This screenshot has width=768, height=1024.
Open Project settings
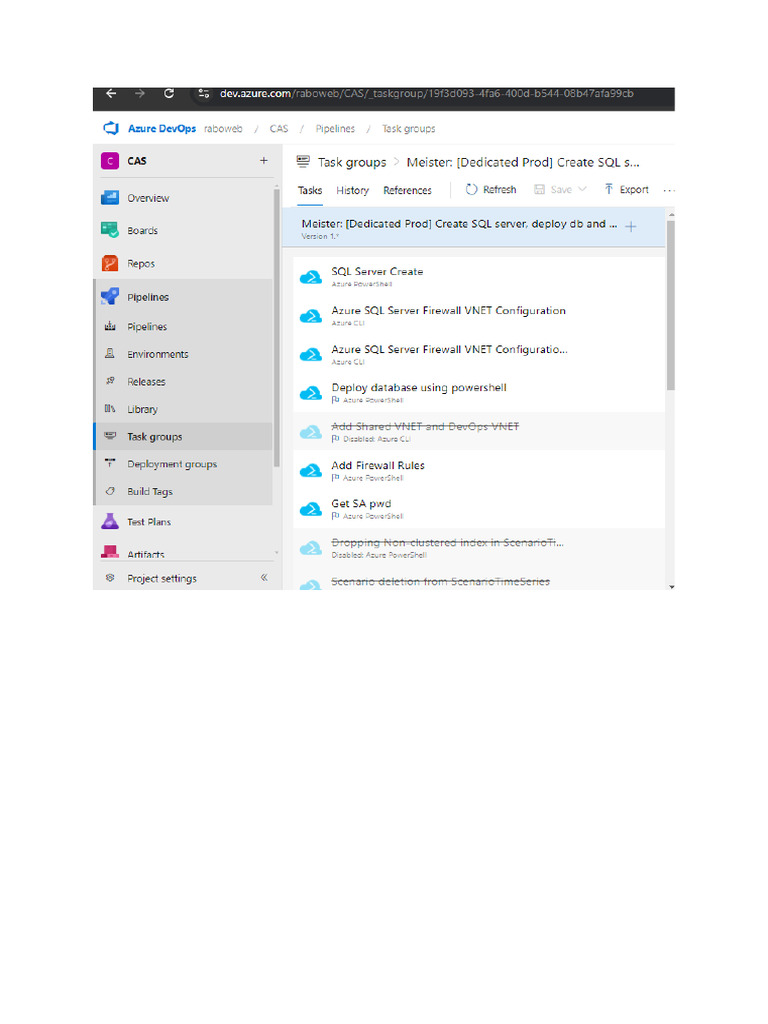(x=161, y=578)
